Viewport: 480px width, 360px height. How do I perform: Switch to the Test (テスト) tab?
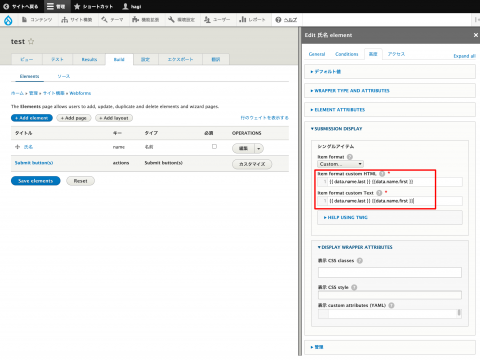pos(57,59)
